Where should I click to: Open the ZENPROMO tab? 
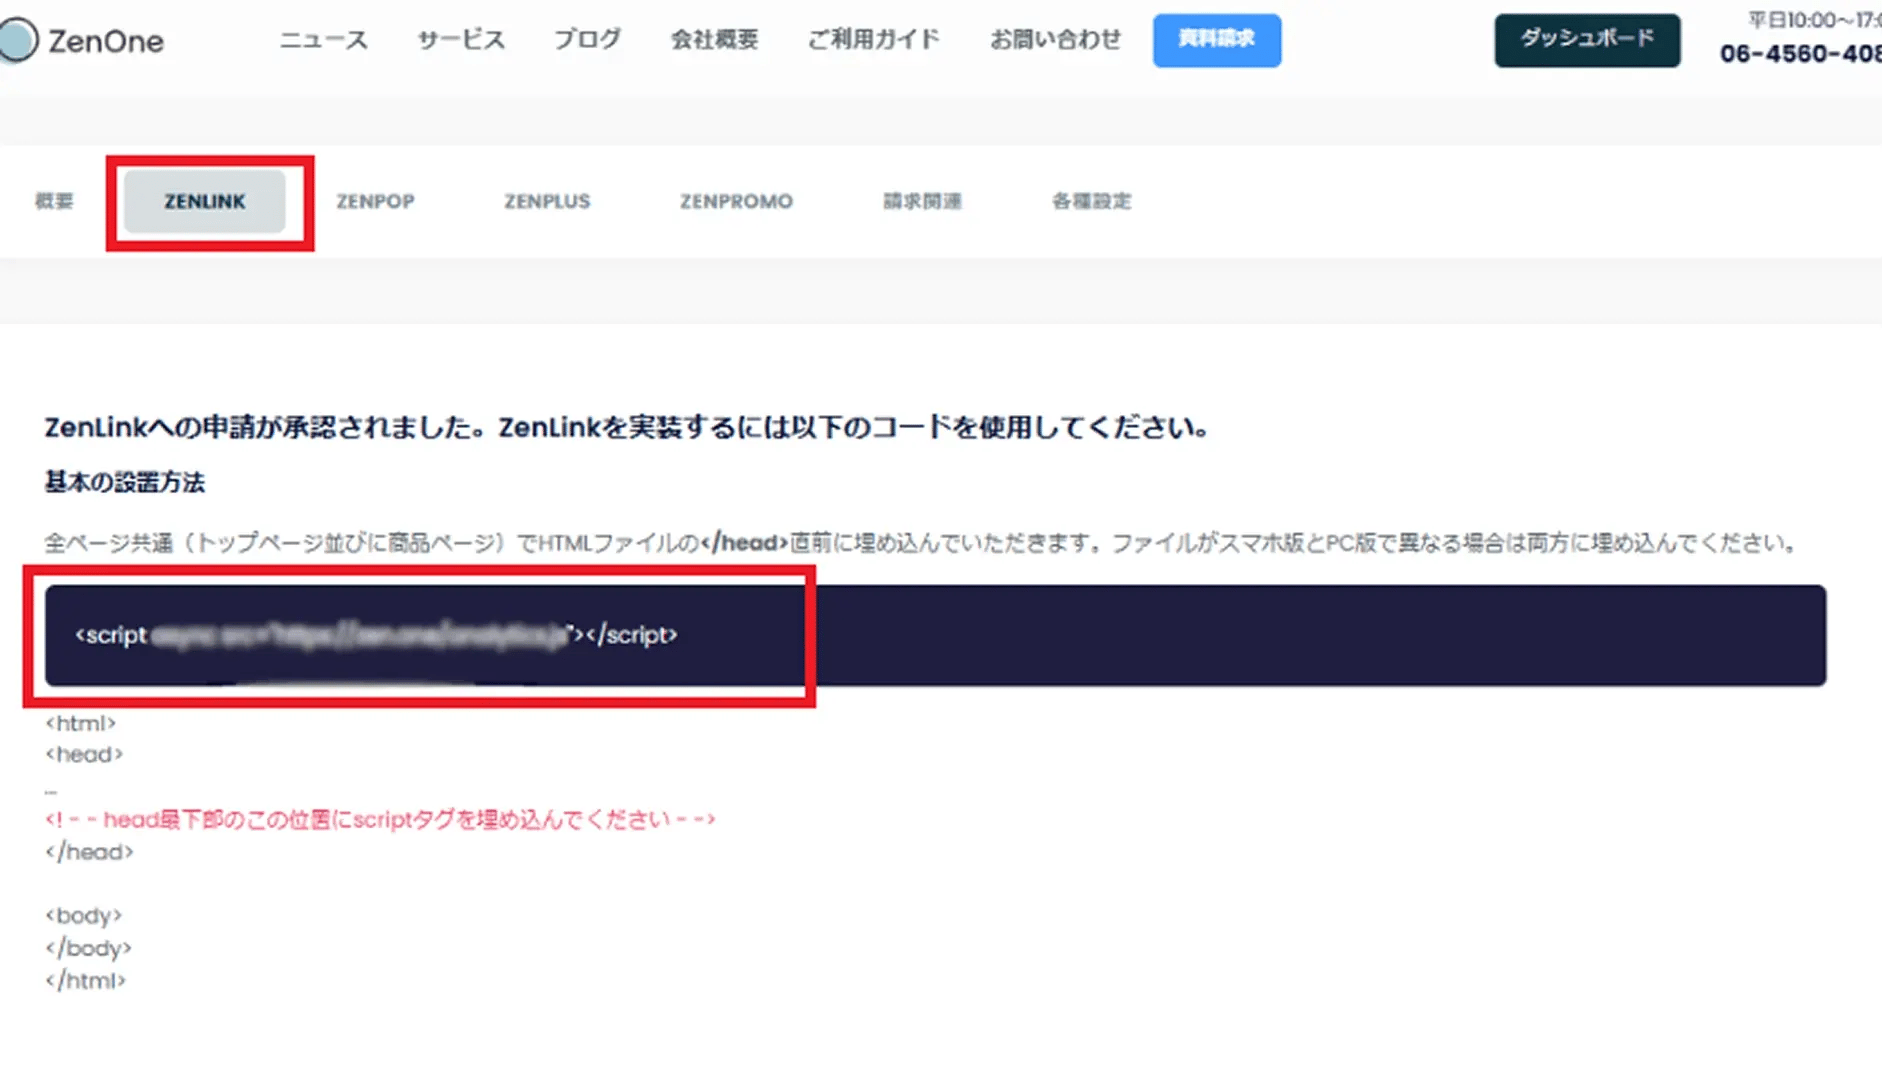[736, 201]
